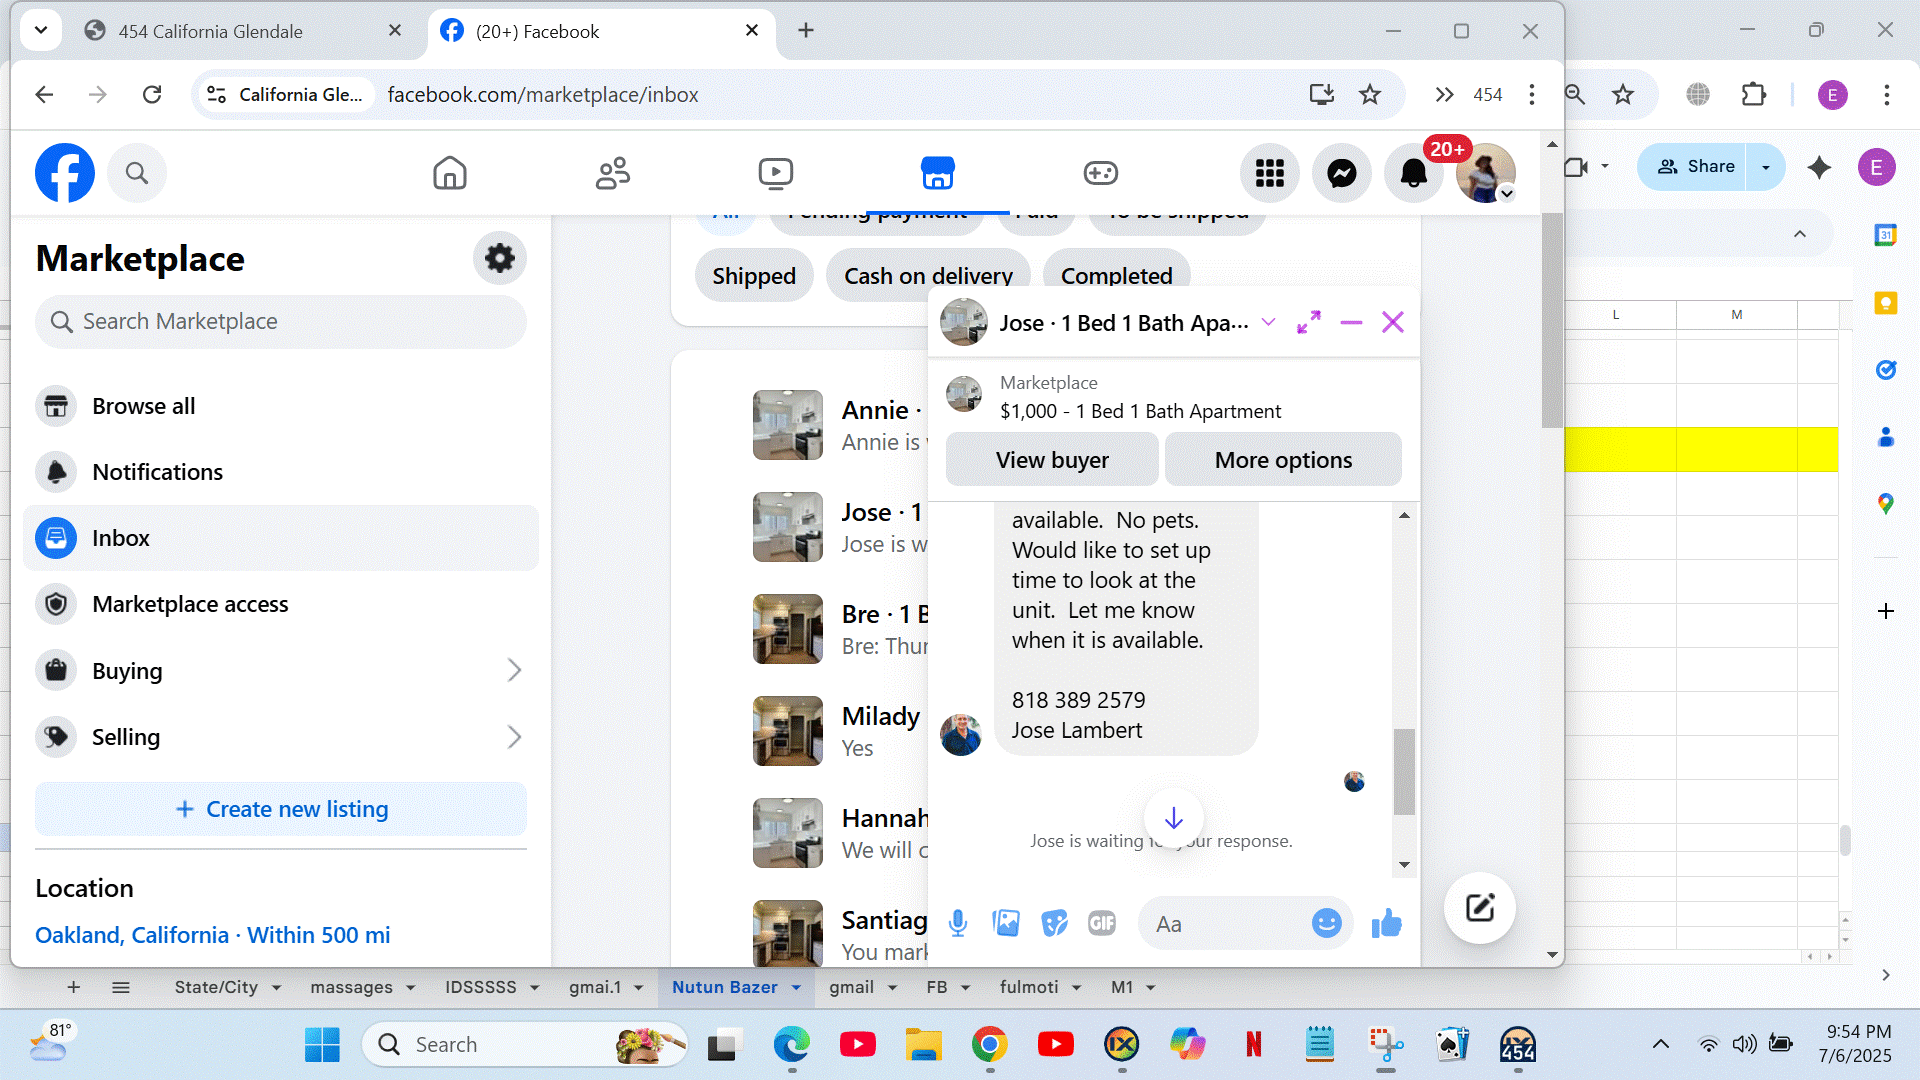Image resolution: width=1920 pixels, height=1080 pixels.
Task: Open Chrome from the Windows taskbar
Action: [x=989, y=1044]
